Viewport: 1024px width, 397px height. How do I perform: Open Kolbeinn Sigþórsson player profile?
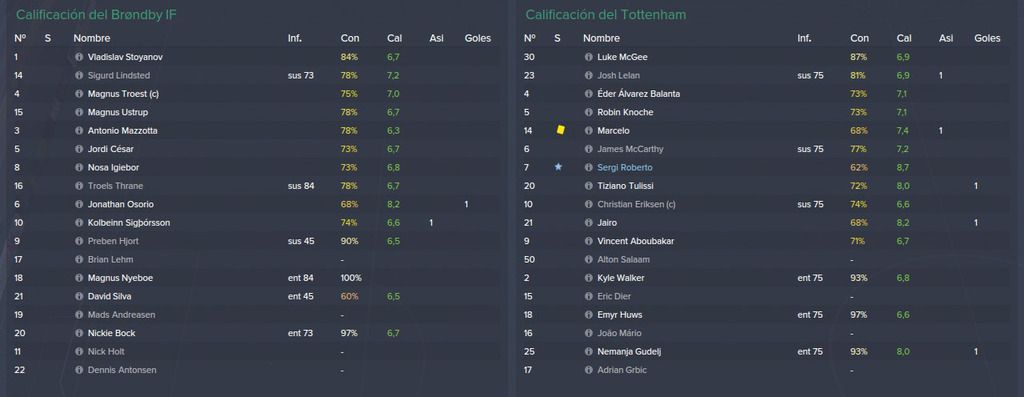pos(129,223)
